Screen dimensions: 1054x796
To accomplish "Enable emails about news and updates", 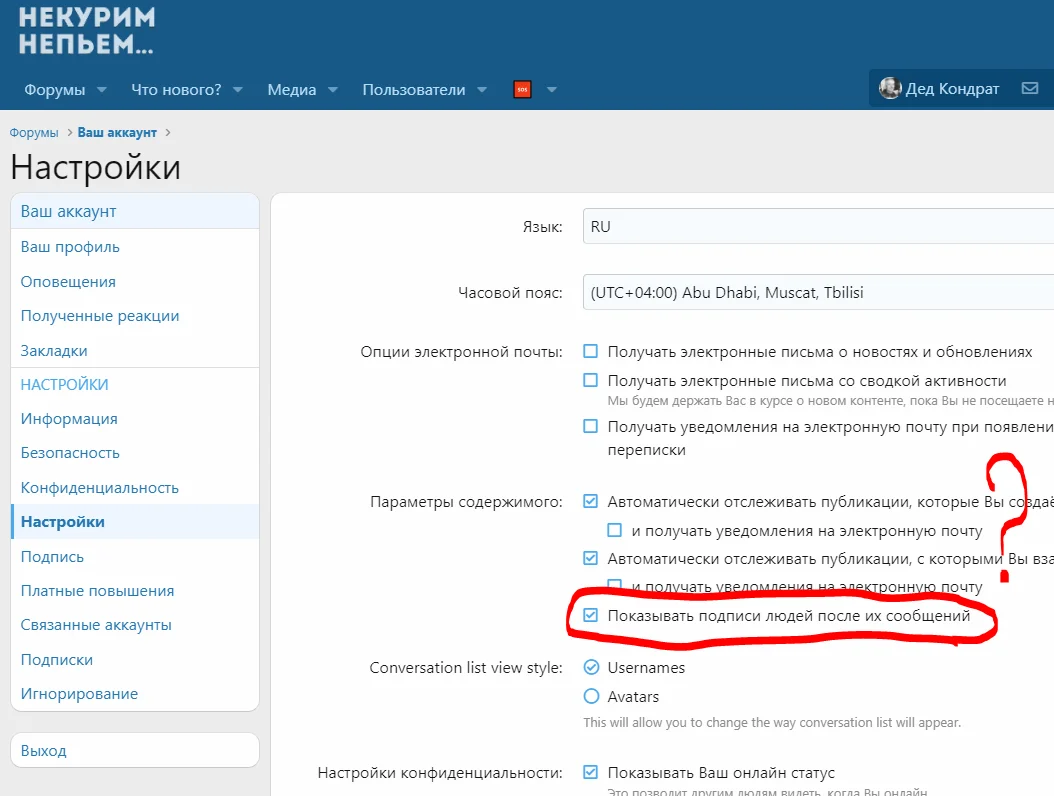I will click(x=590, y=351).
